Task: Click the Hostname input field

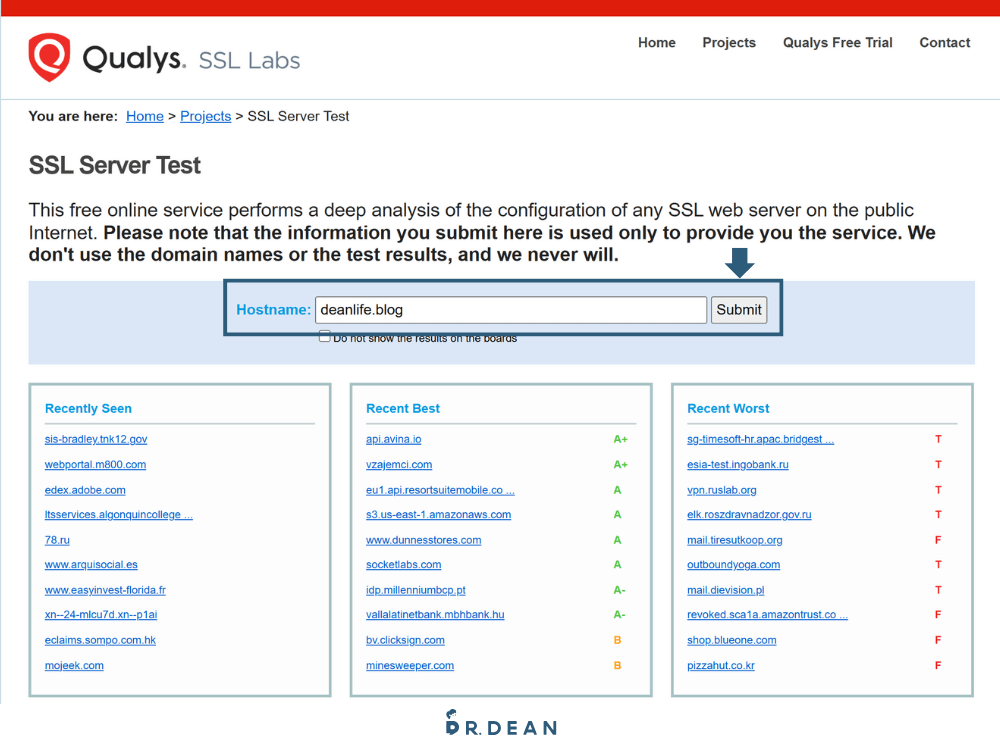Action: (x=510, y=310)
